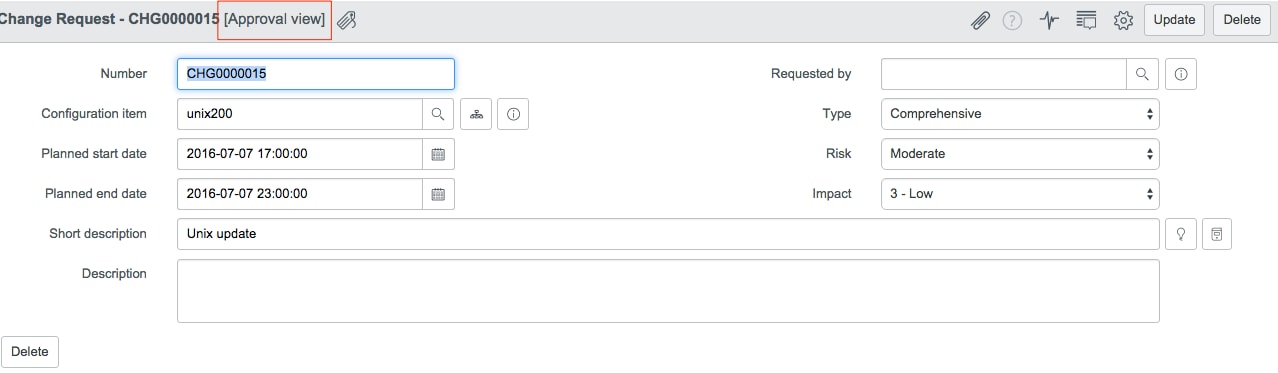Open the help question mark icon
Image resolution: width=1278 pixels, height=373 pixels.
(x=1012, y=20)
